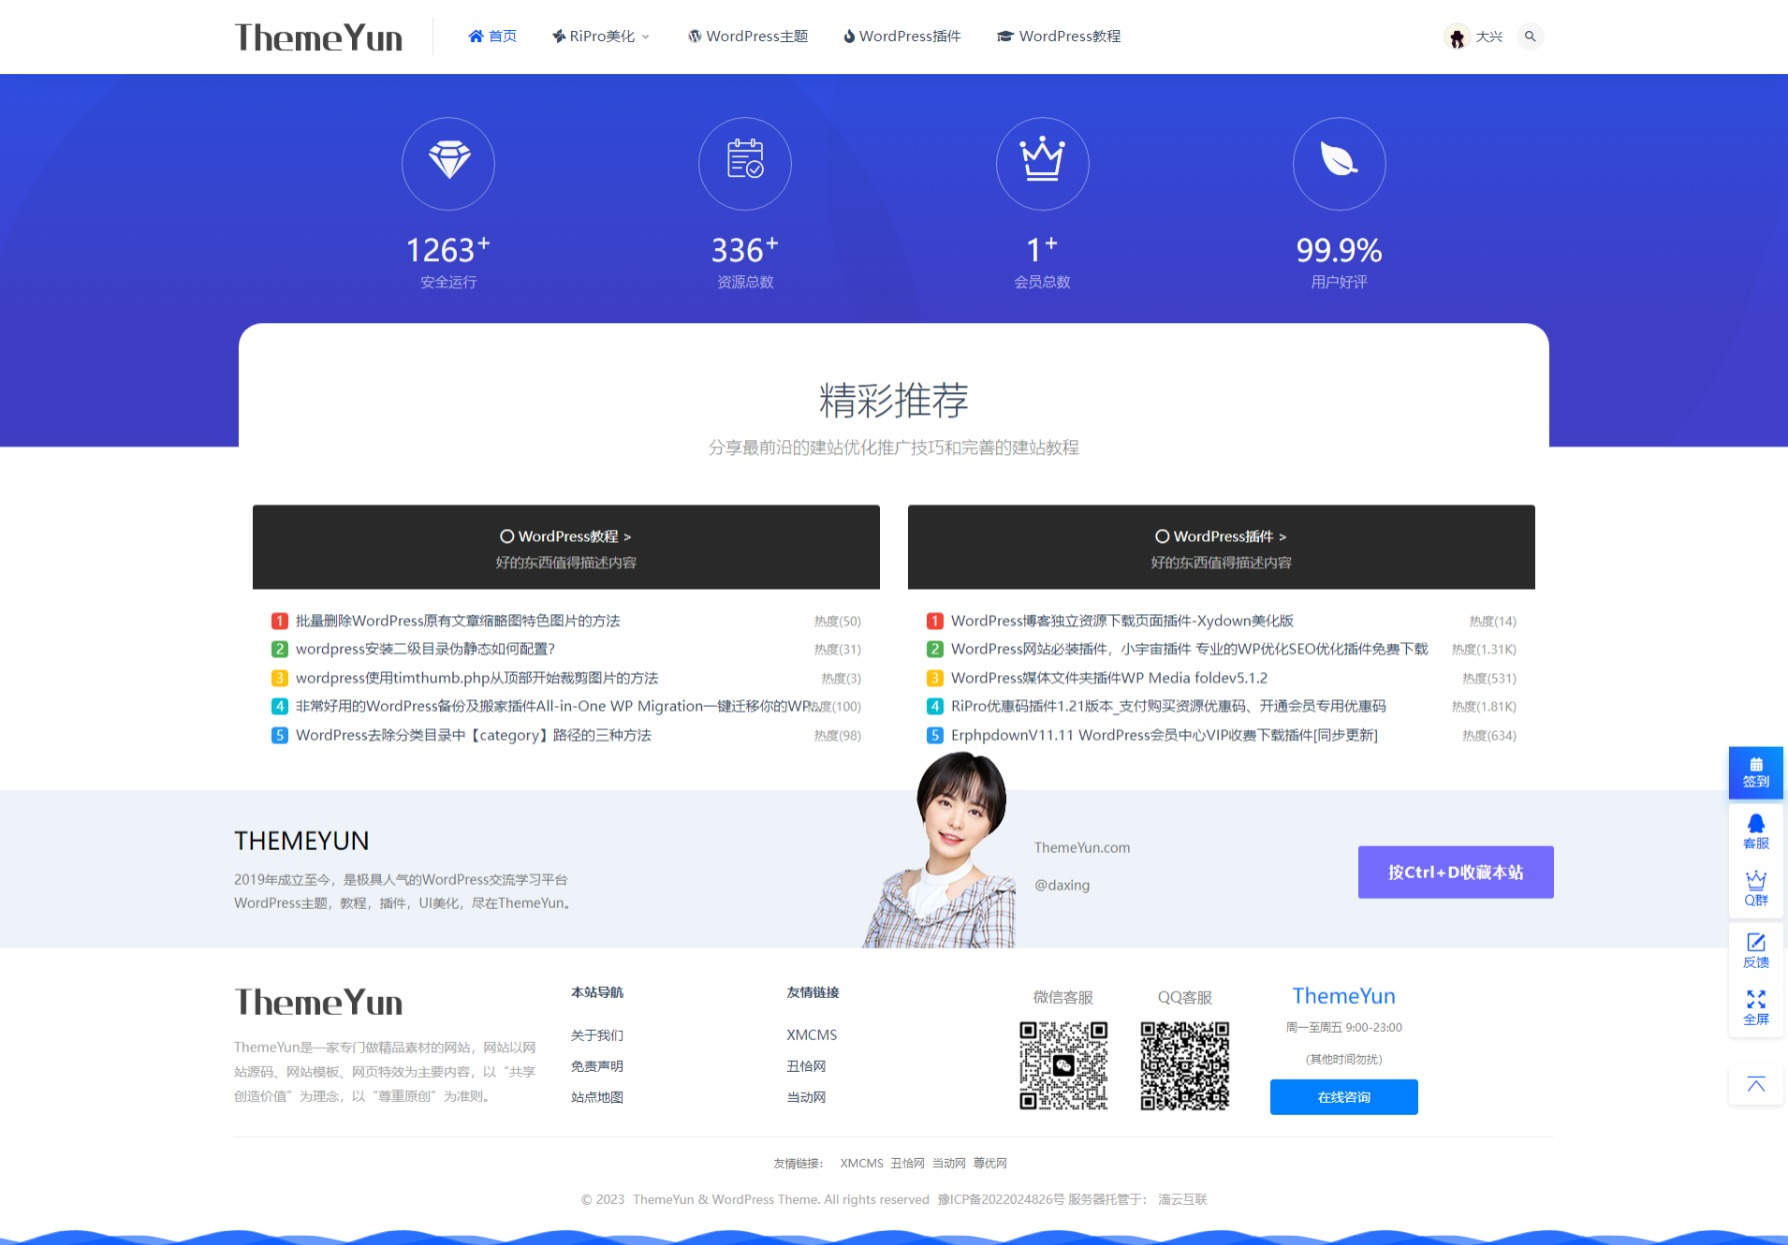This screenshot has height=1245, width=1788.
Task: Open article wordpress安装二级目录伪静态如何配置
Action: (425, 649)
